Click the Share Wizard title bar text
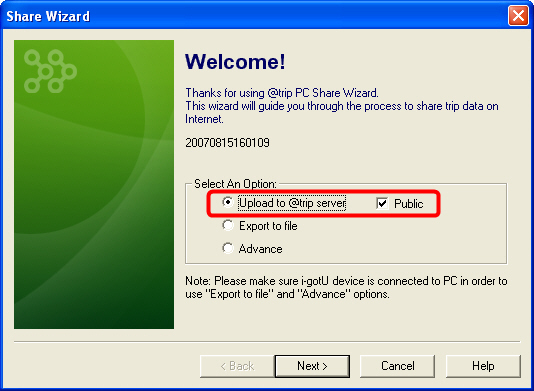 (48, 16)
